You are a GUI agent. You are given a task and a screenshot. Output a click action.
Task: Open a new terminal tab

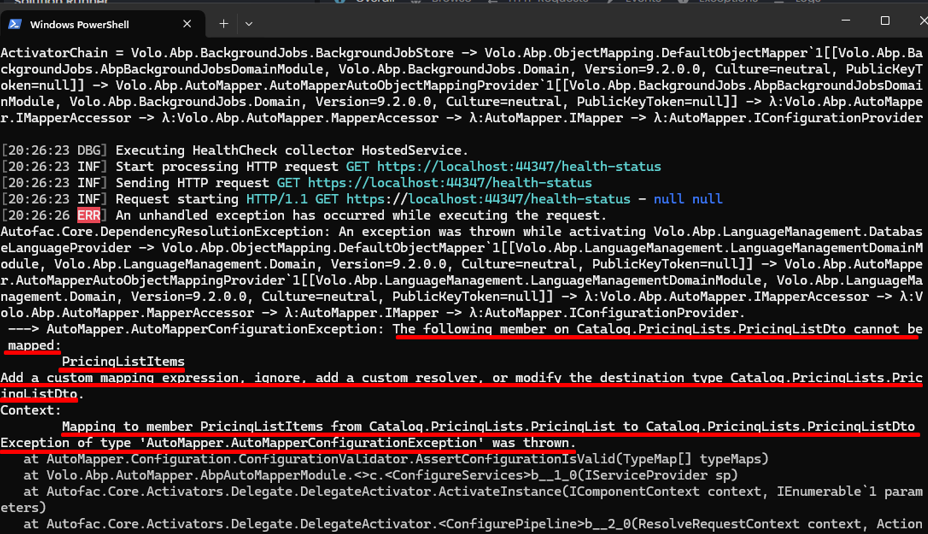pyautogui.click(x=223, y=23)
